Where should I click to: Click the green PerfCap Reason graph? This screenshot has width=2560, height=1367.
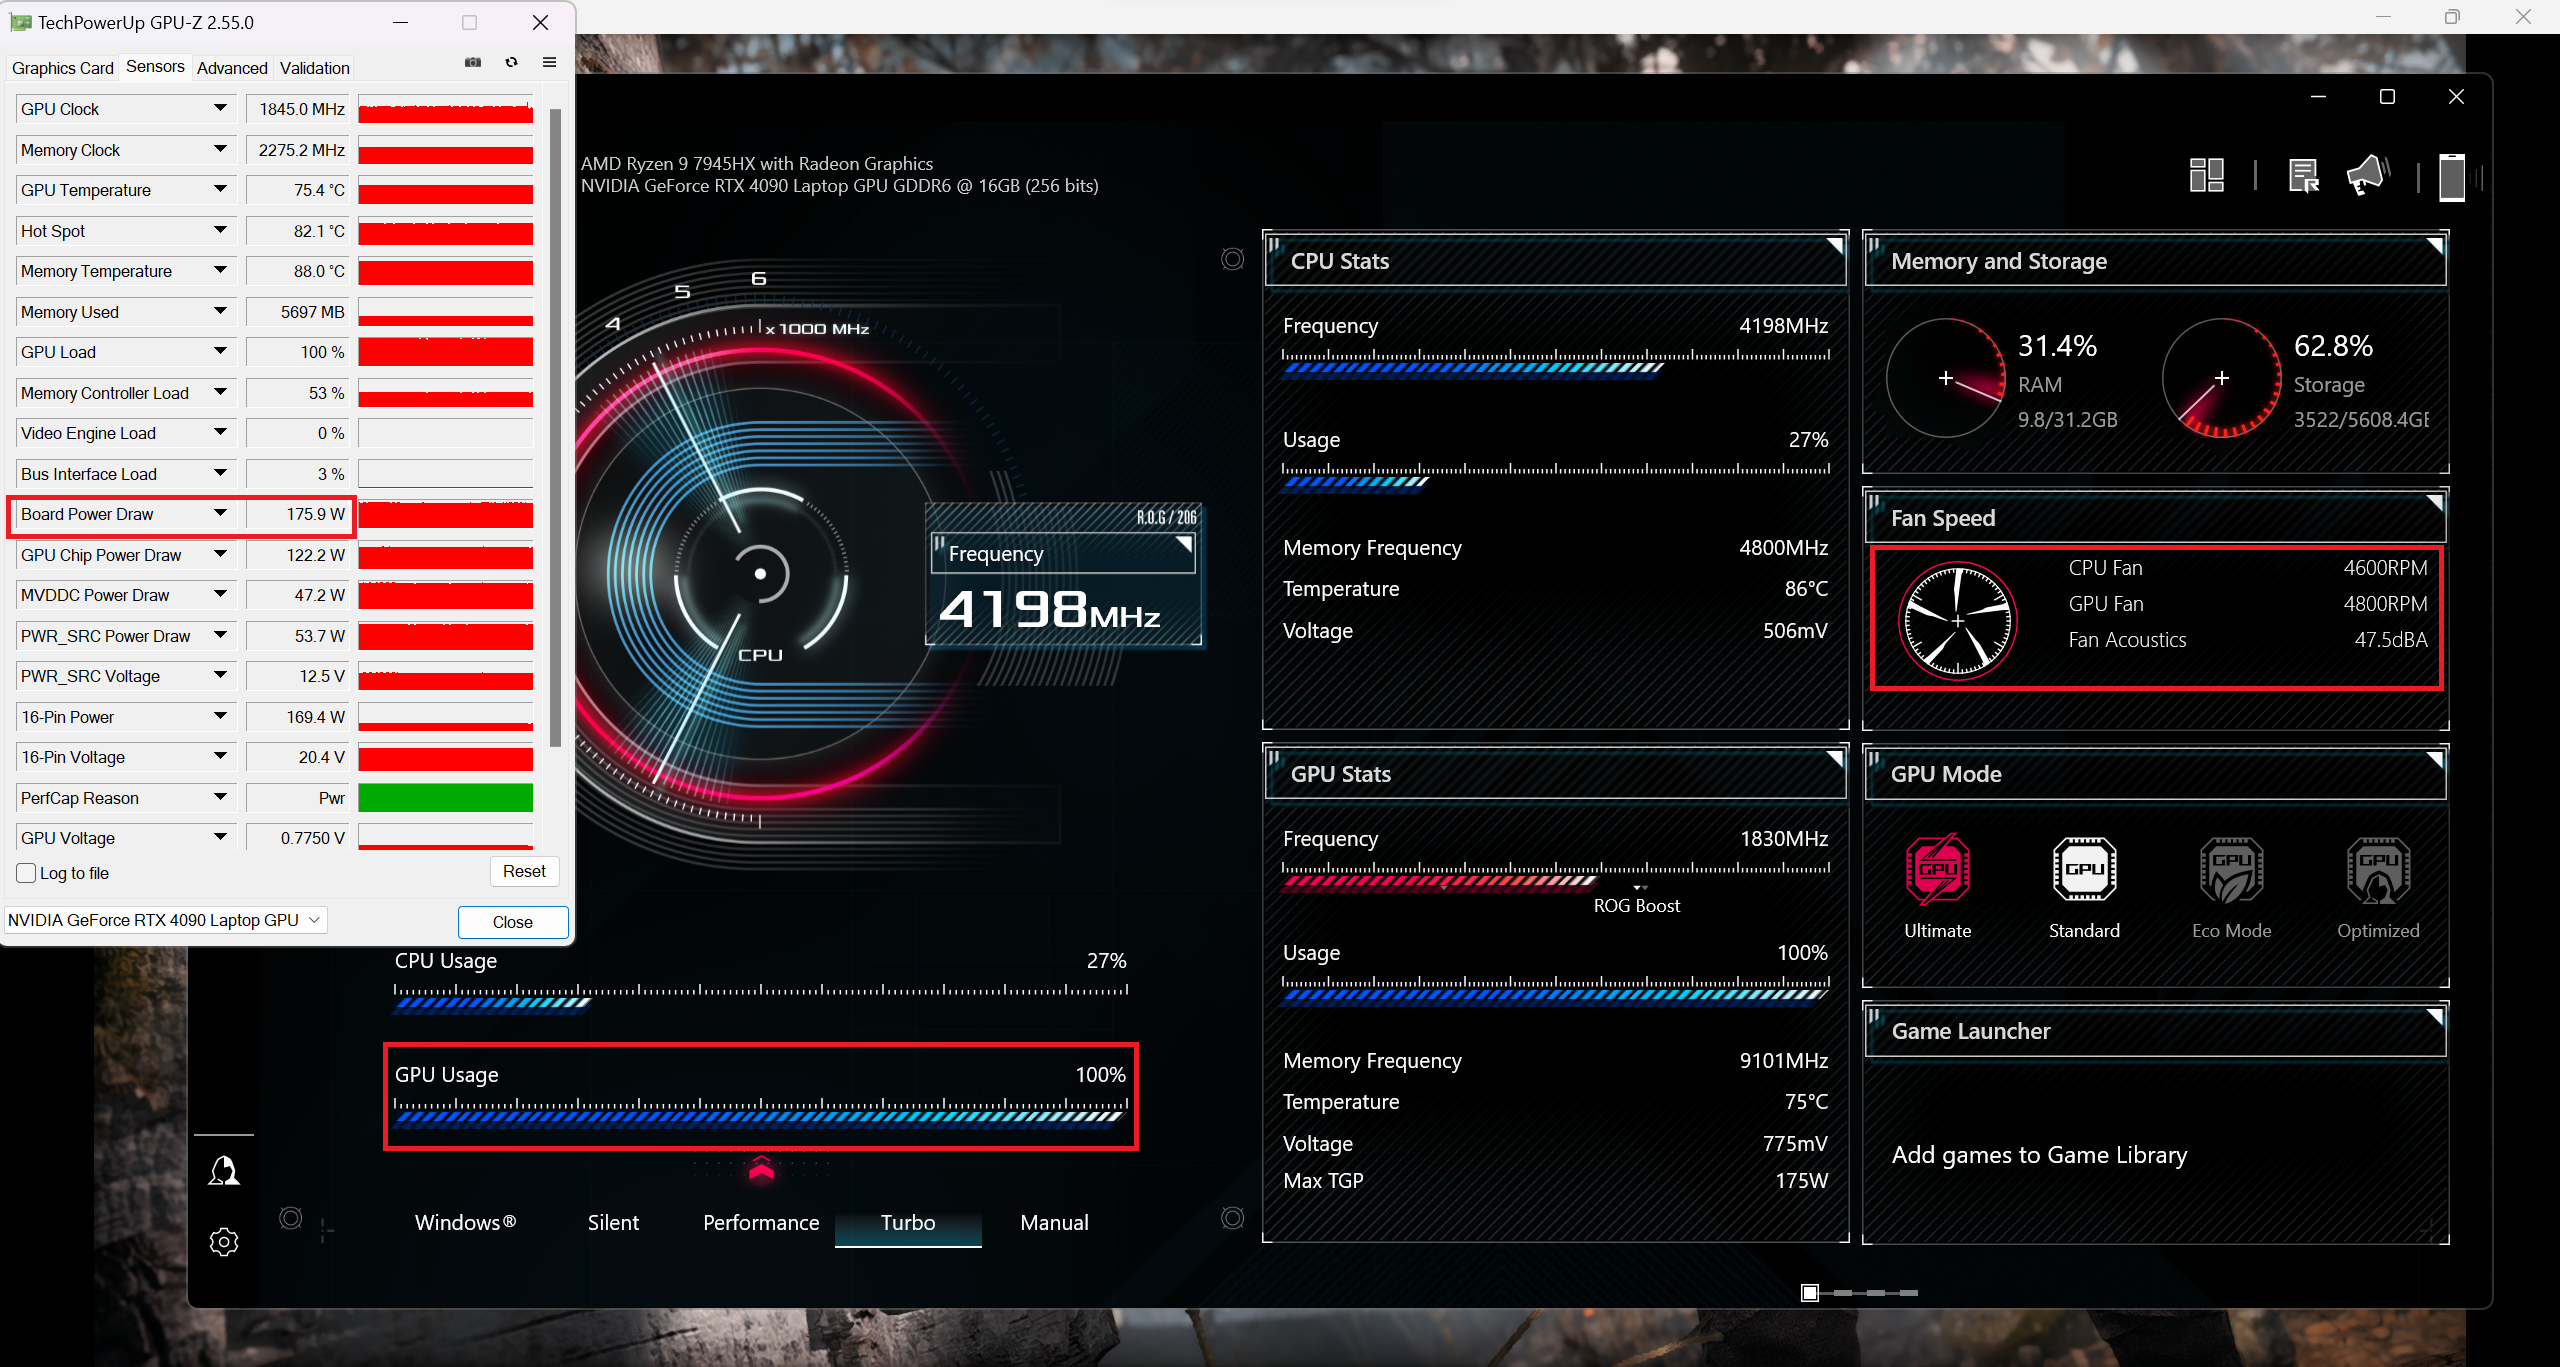tap(445, 797)
